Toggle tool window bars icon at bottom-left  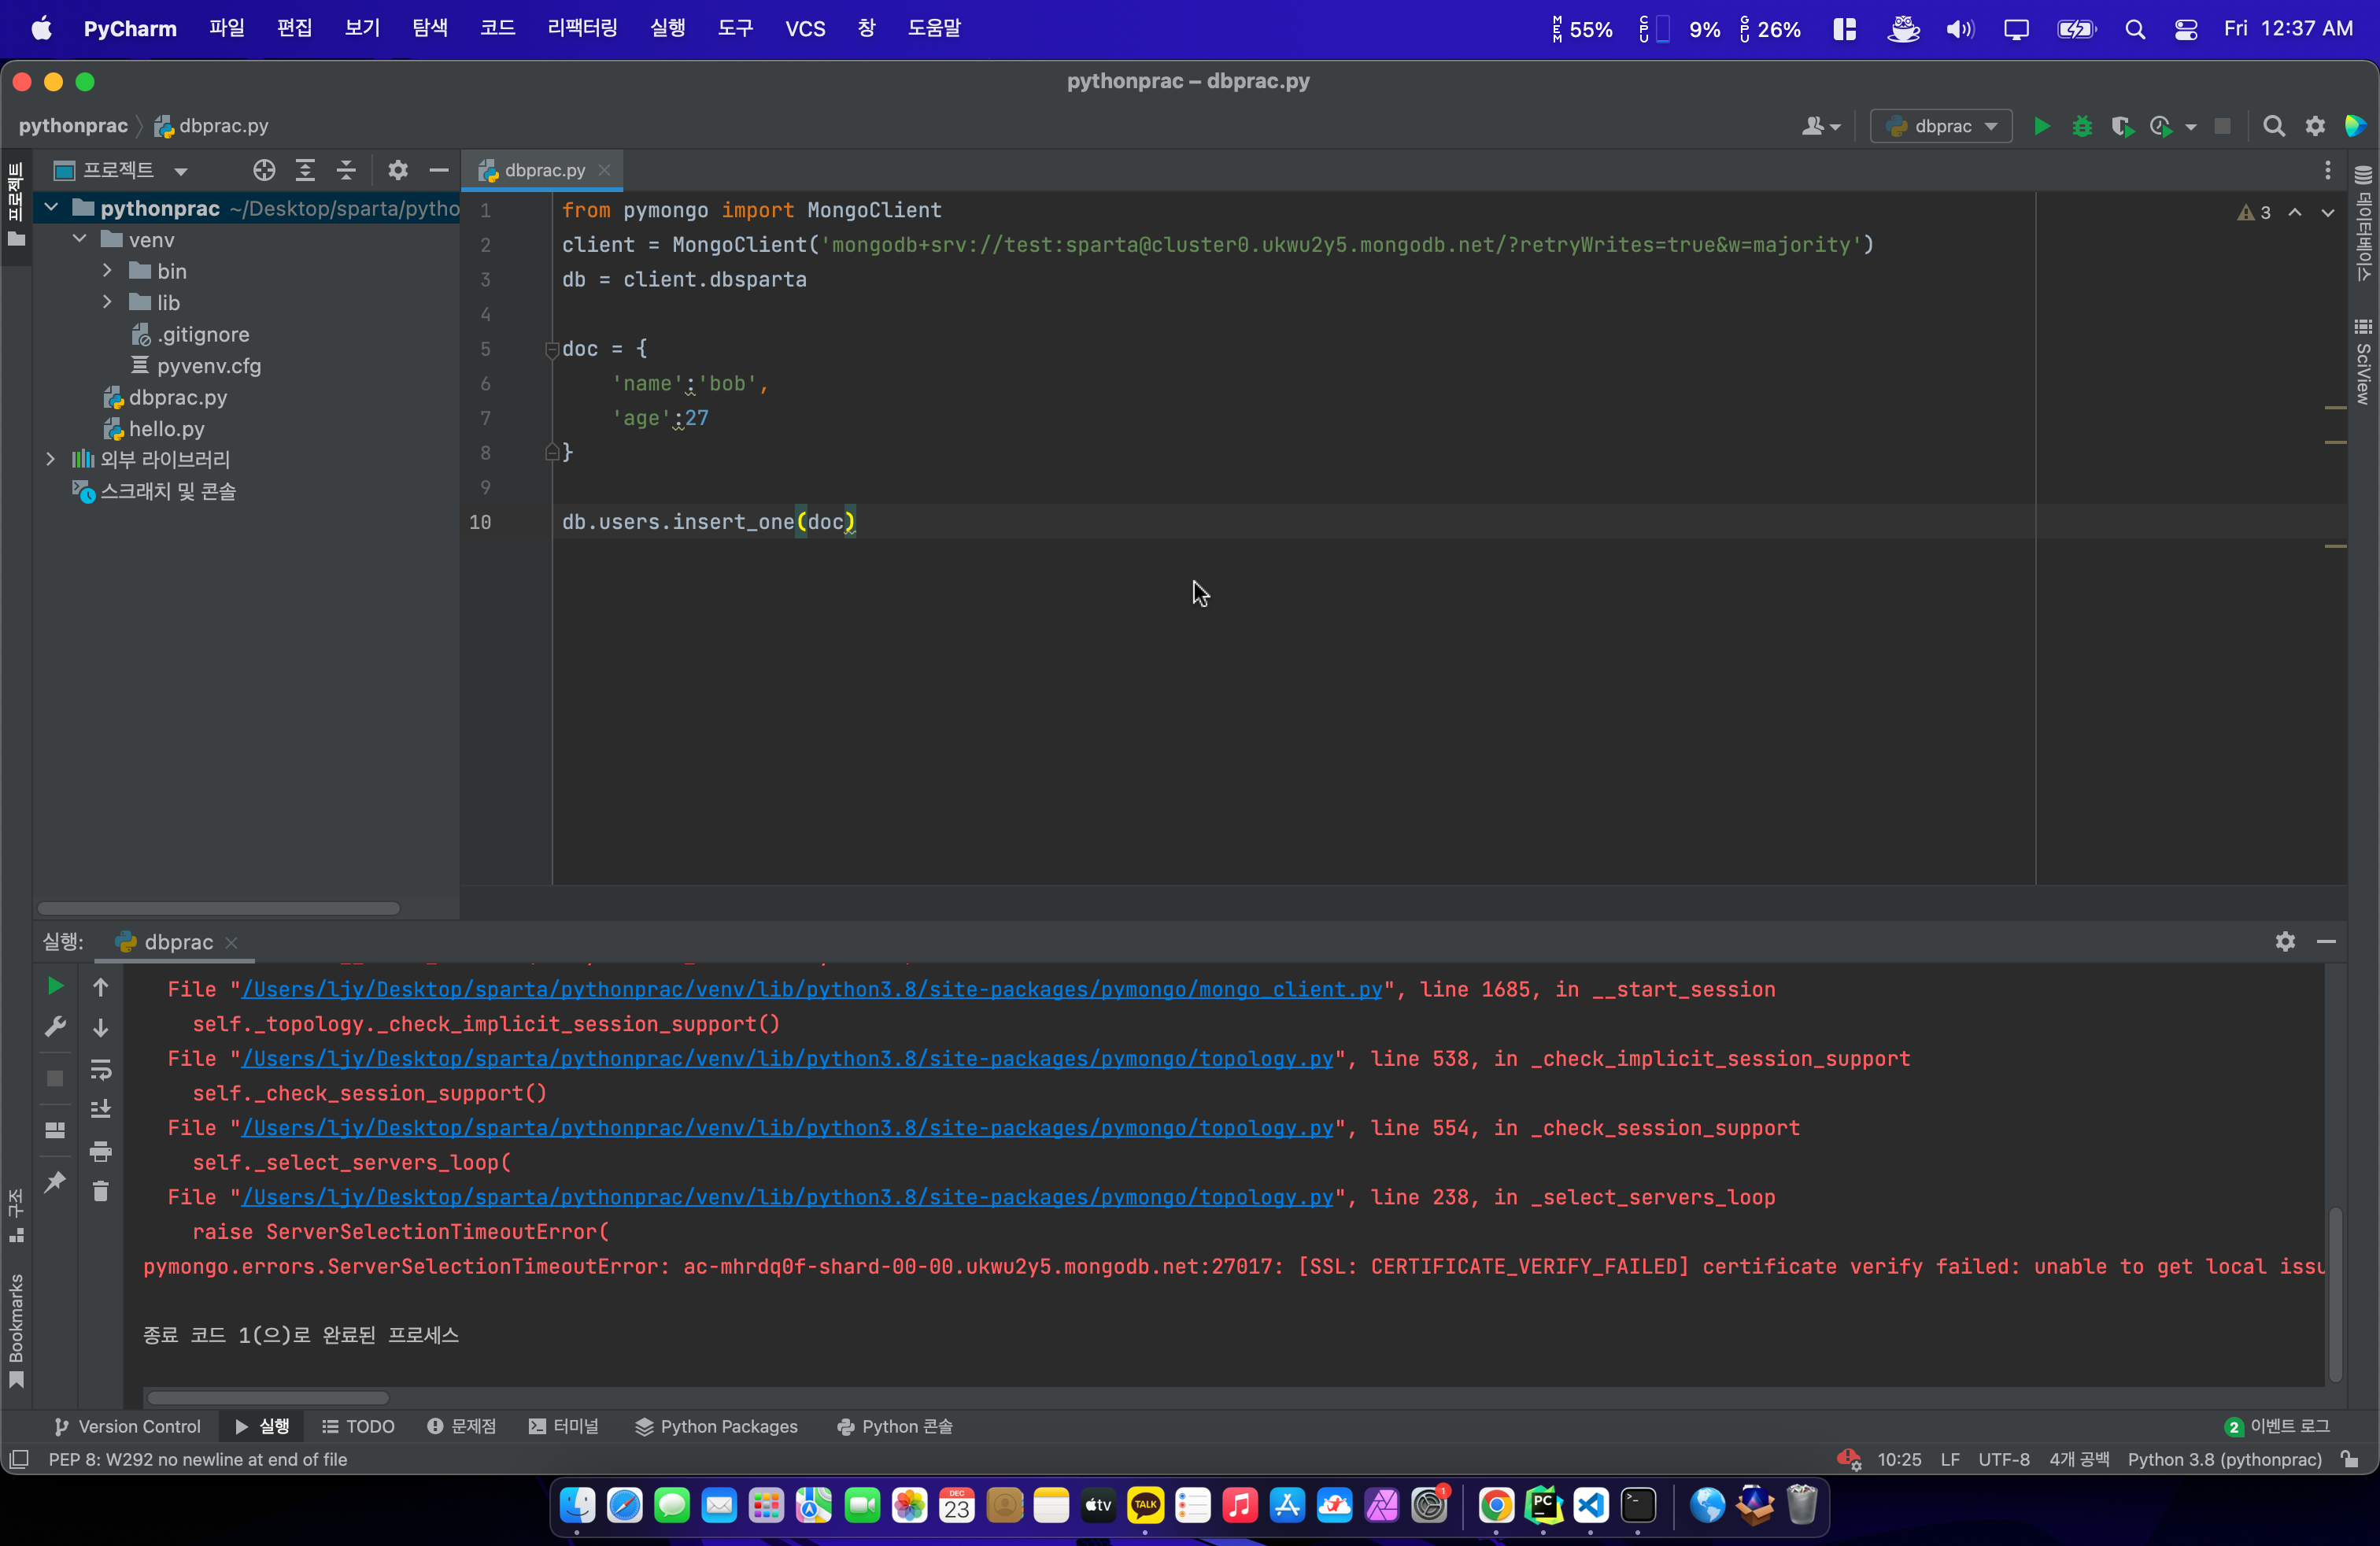(x=18, y=1459)
